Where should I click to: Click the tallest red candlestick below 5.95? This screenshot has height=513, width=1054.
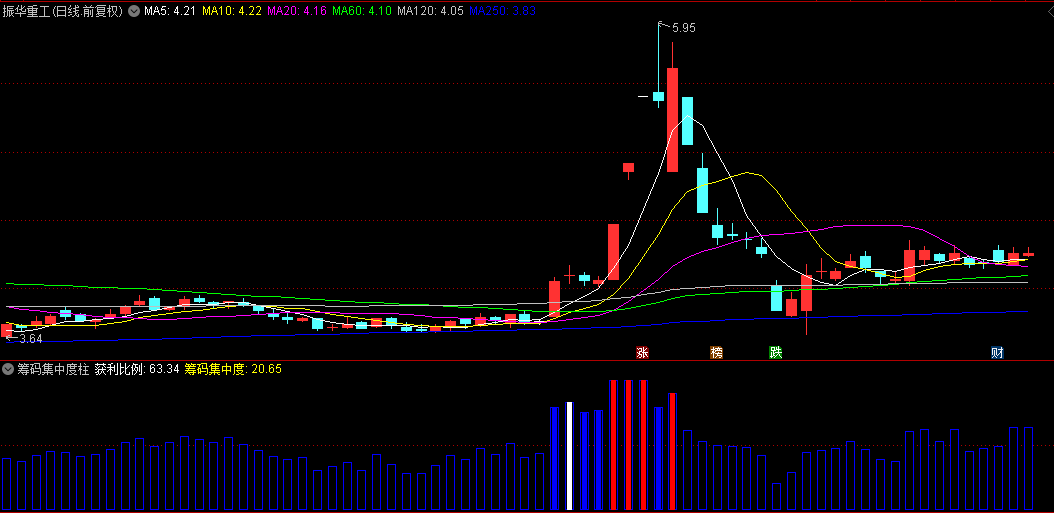[672, 120]
